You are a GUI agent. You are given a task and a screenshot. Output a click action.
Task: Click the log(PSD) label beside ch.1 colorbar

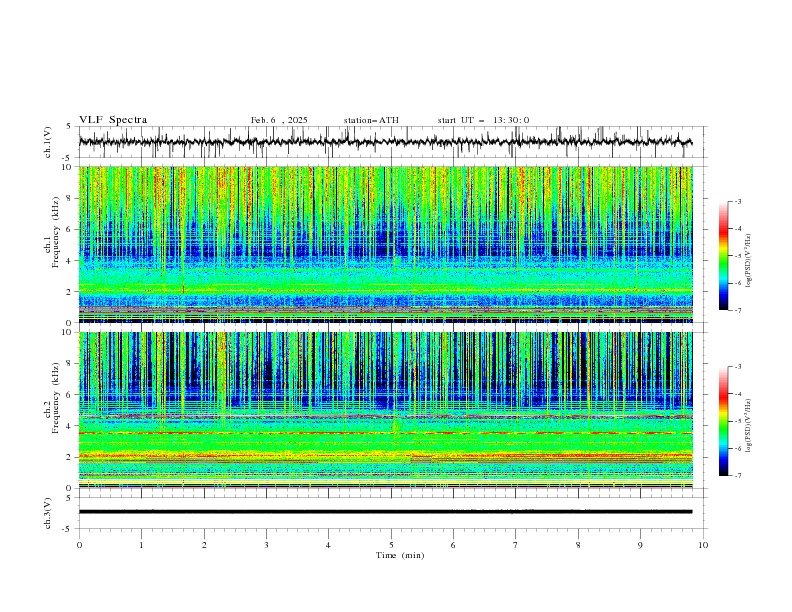(x=748, y=261)
